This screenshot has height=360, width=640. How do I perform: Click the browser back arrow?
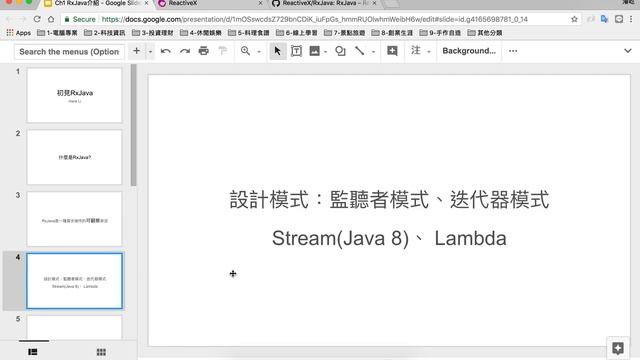[9, 19]
